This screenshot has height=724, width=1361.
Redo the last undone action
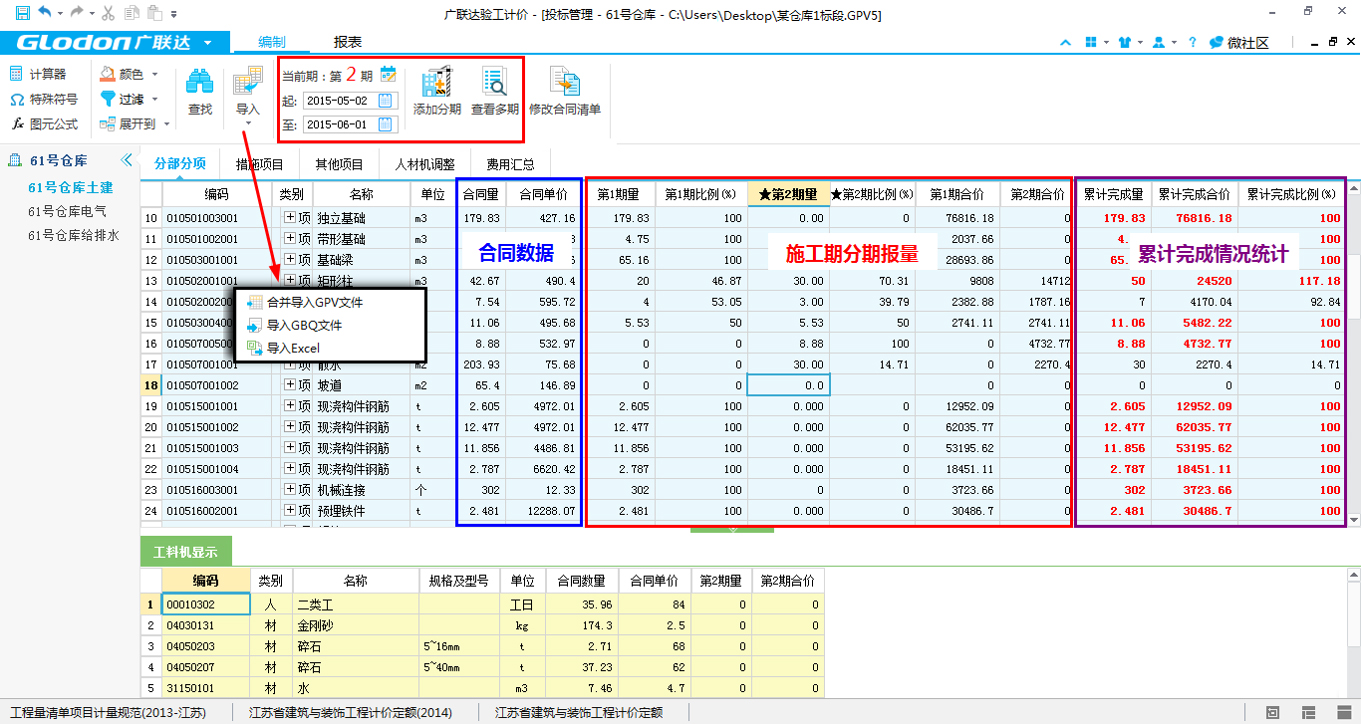pos(76,13)
